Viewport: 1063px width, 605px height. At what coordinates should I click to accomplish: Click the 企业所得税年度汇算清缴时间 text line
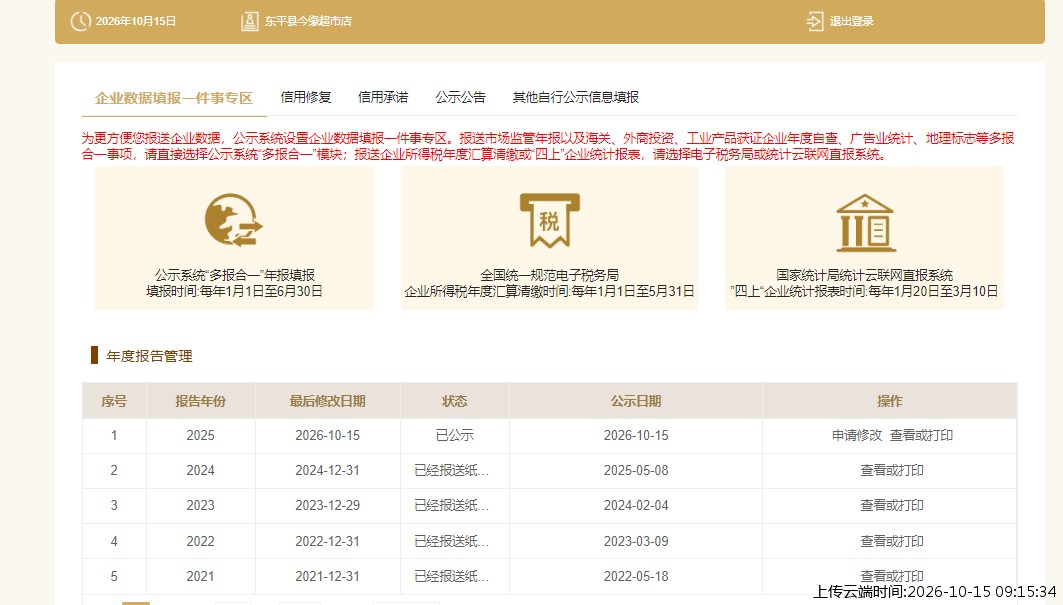click(x=549, y=292)
